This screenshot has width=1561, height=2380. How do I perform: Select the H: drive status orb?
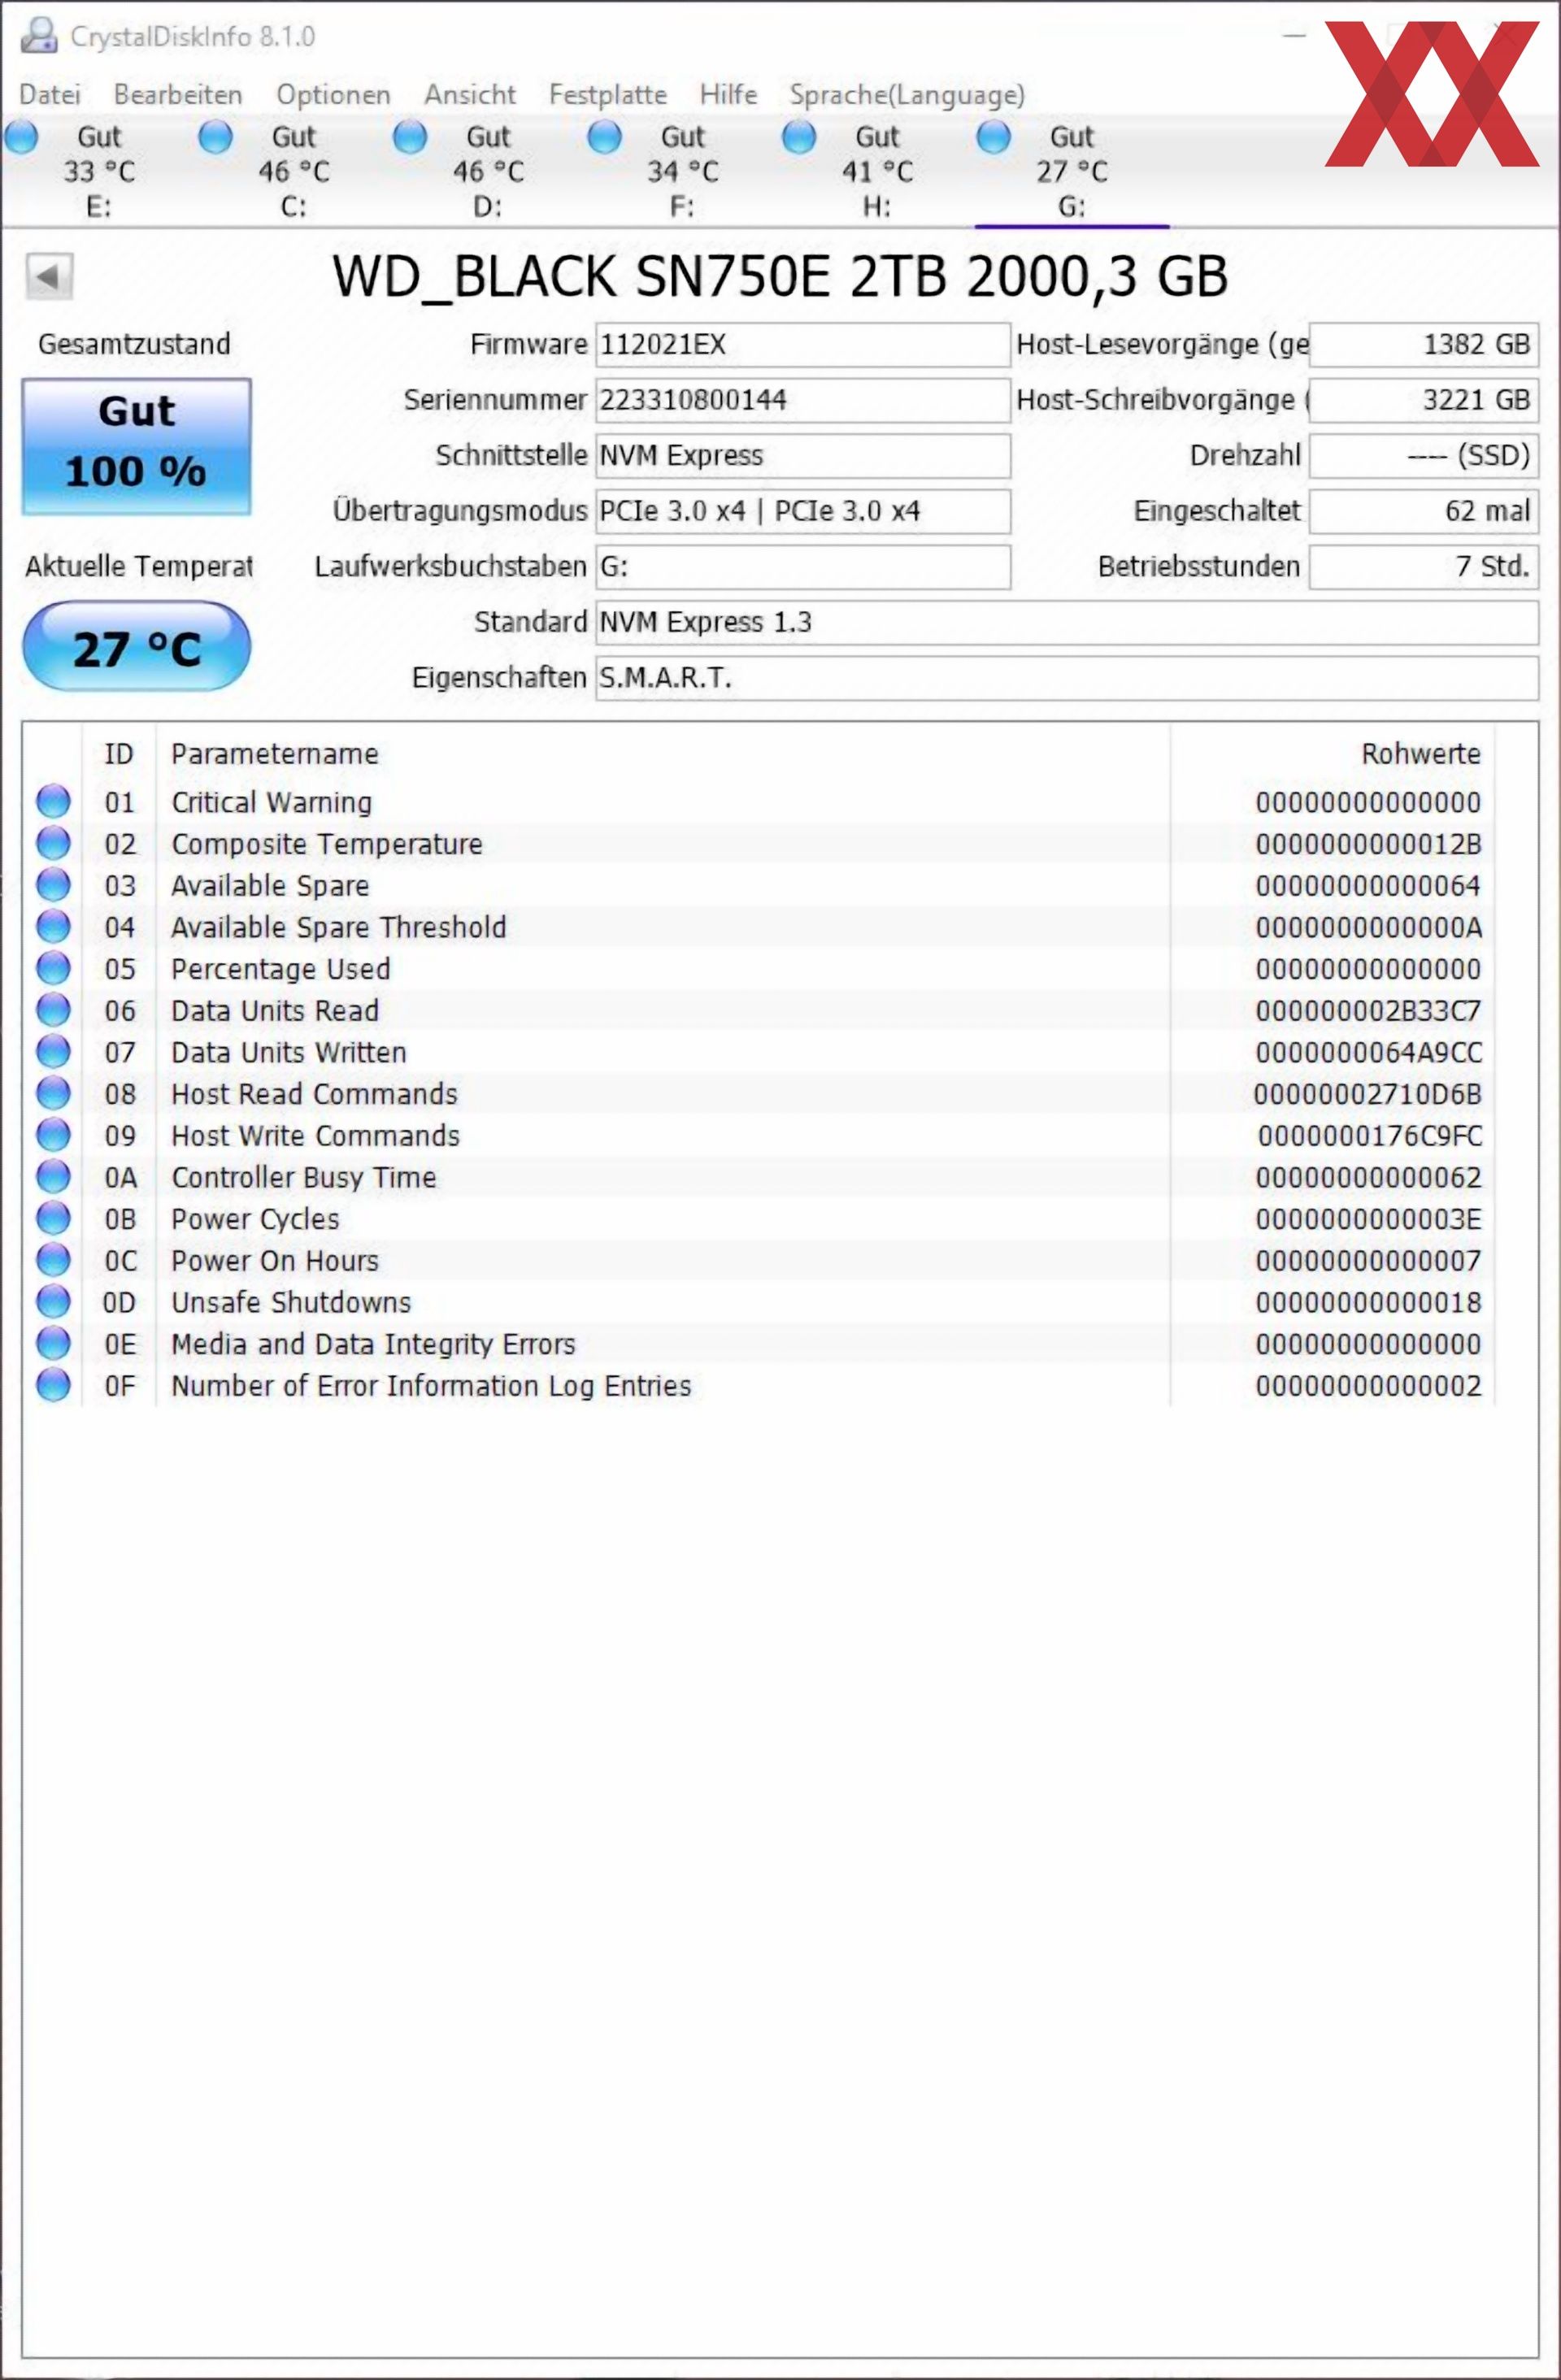(x=798, y=137)
